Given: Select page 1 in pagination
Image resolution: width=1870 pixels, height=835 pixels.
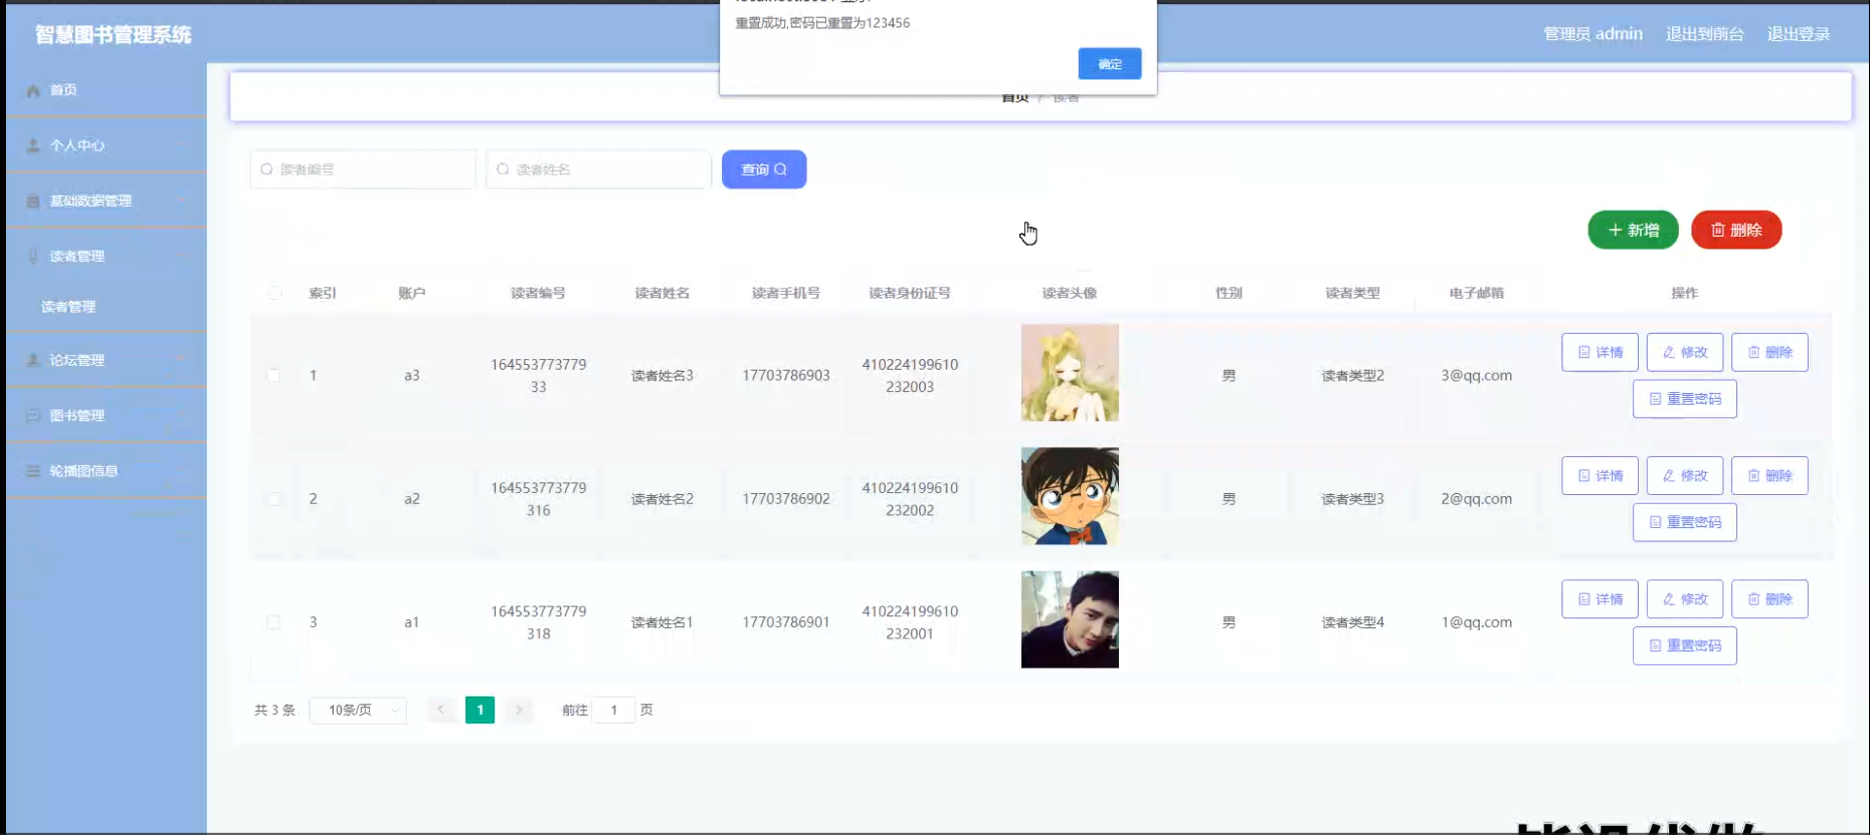Looking at the screenshot, I should 480,710.
